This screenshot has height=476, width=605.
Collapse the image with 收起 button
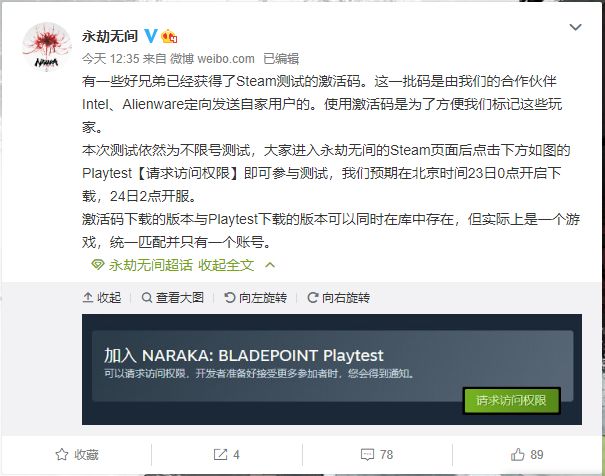coord(102,297)
